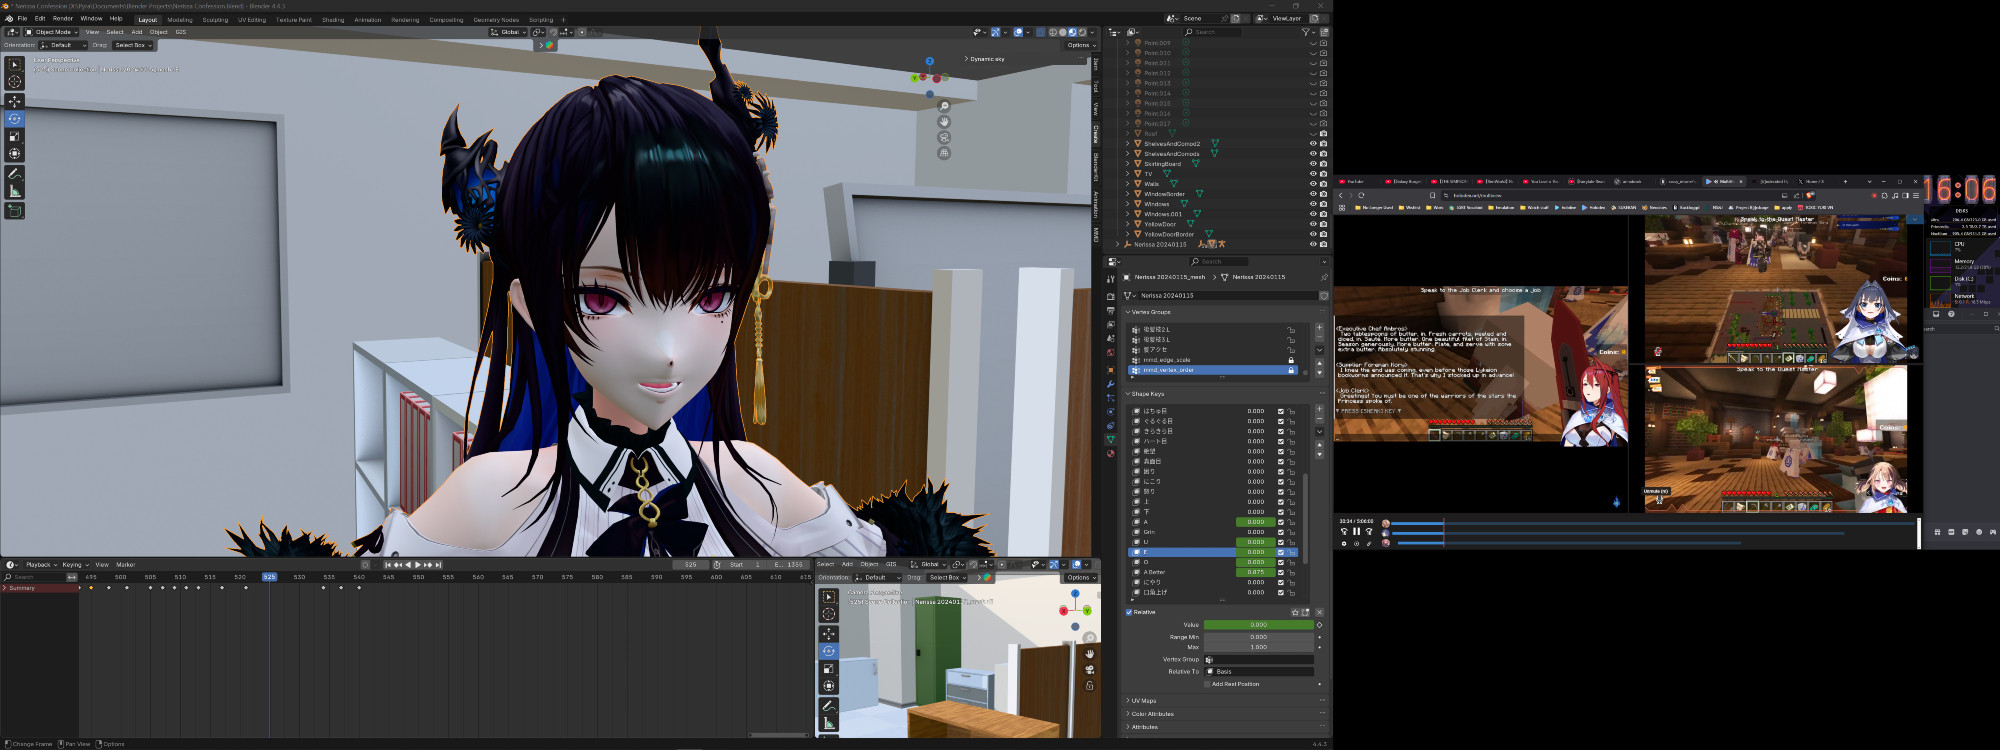2000x750 pixels.
Task: Select the Select Box tool in the main viewport toolbar
Action: click(15, 65)
